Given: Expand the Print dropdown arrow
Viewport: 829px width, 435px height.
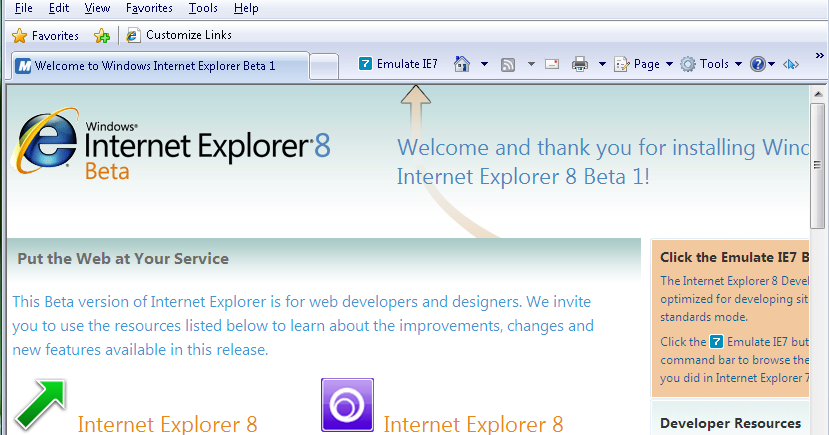Looking at the screenshot, I should click(602, 64).
